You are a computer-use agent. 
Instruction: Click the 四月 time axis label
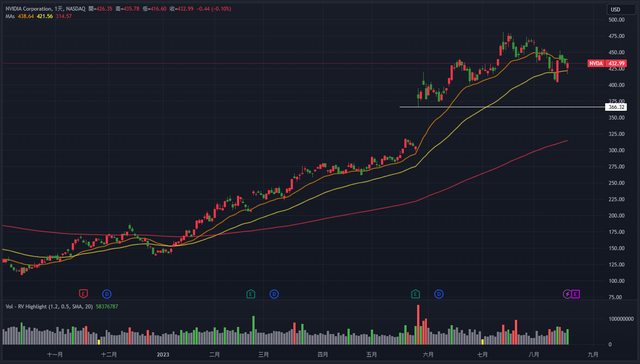(322, 355)
